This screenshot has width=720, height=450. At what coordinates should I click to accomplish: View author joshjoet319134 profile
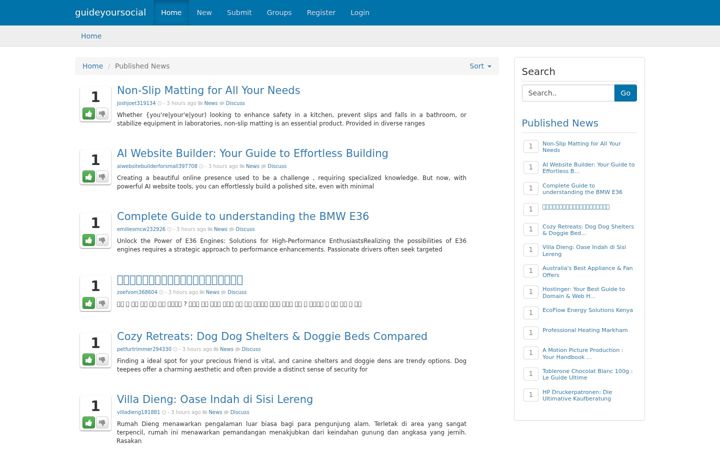(136, 103)
